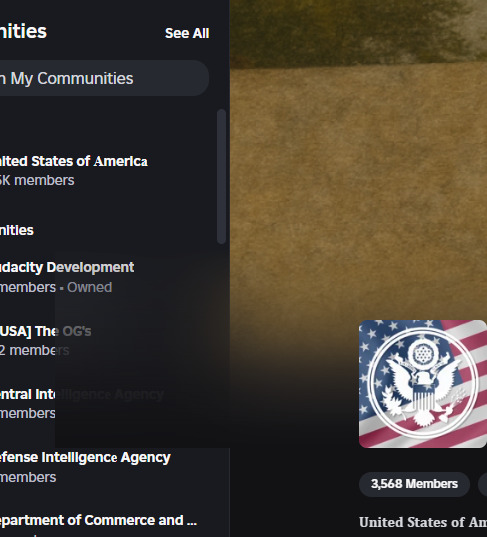Click the members count under The OG's
This screenshot has height=537, width=487.
click(x=35, y=350)
